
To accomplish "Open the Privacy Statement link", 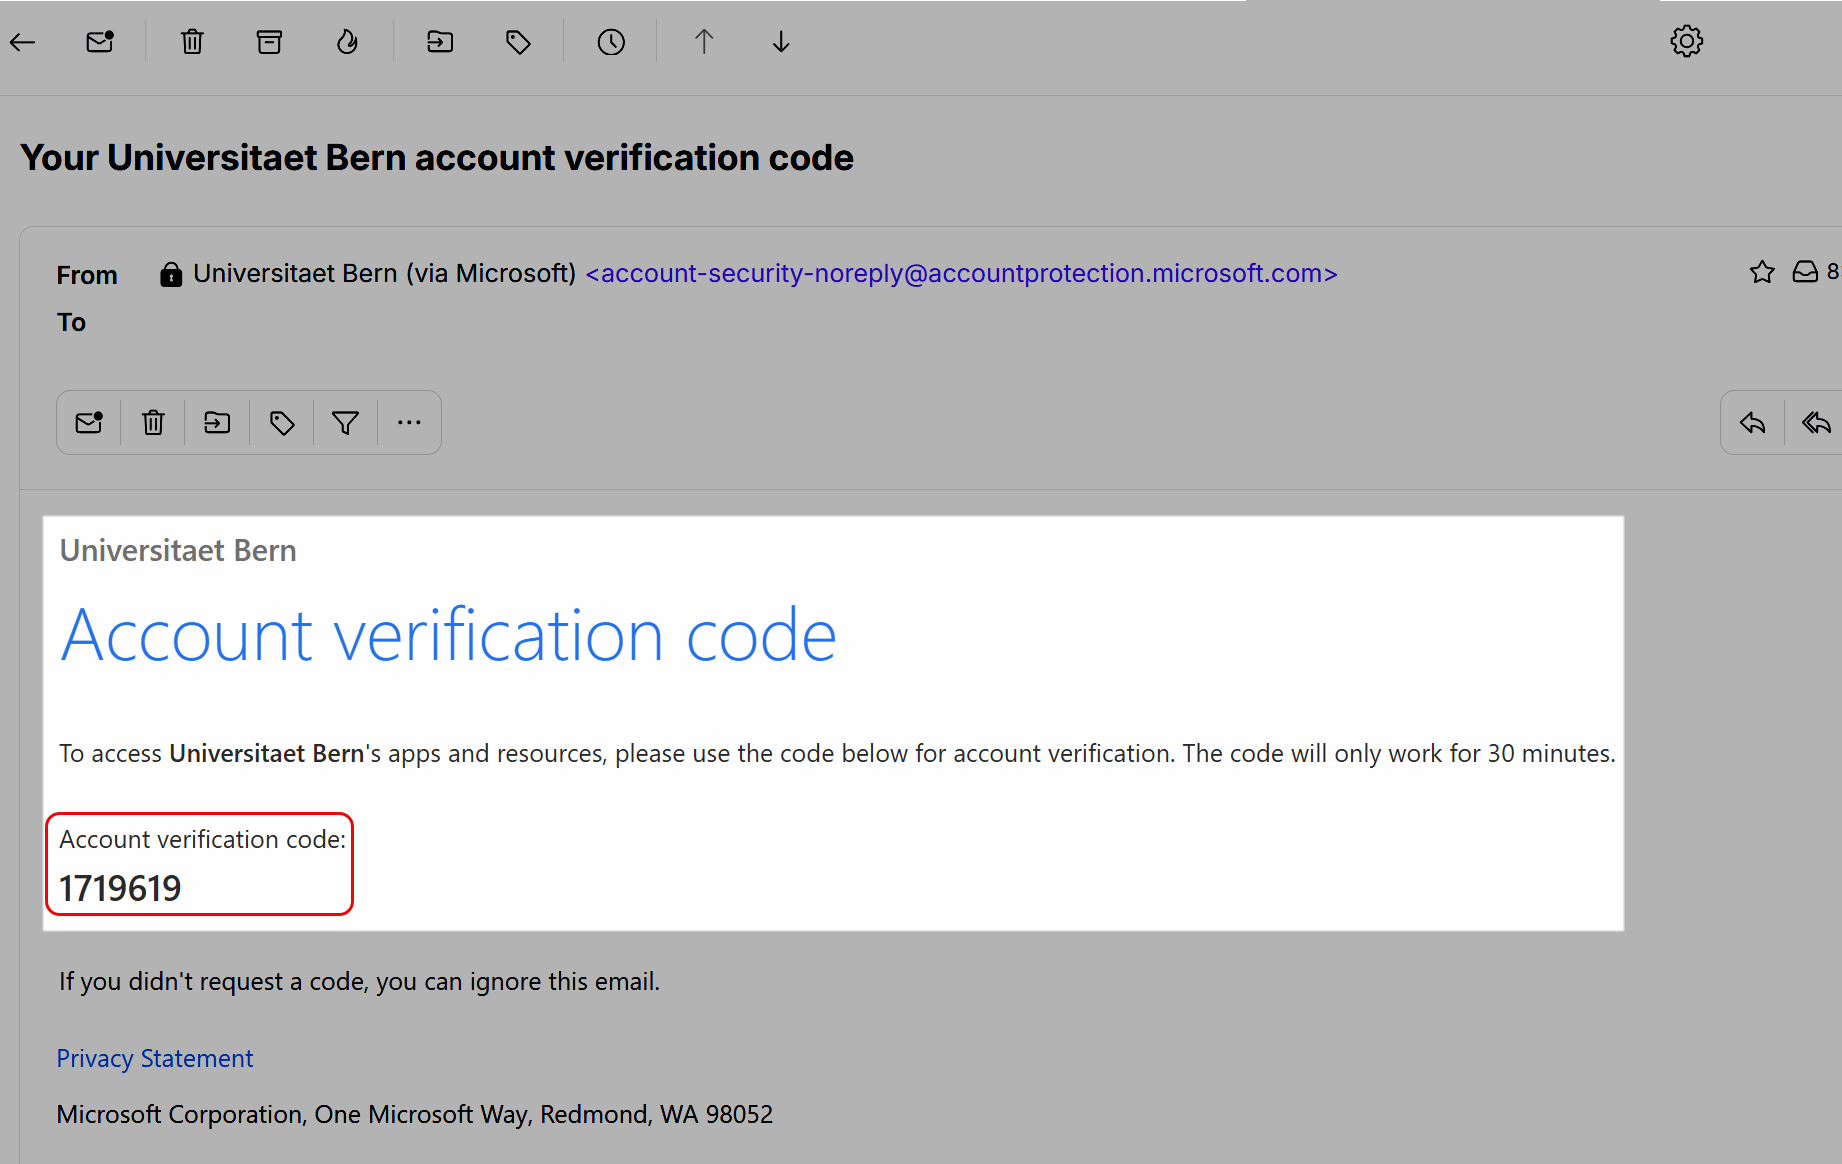I will 155,1058.
